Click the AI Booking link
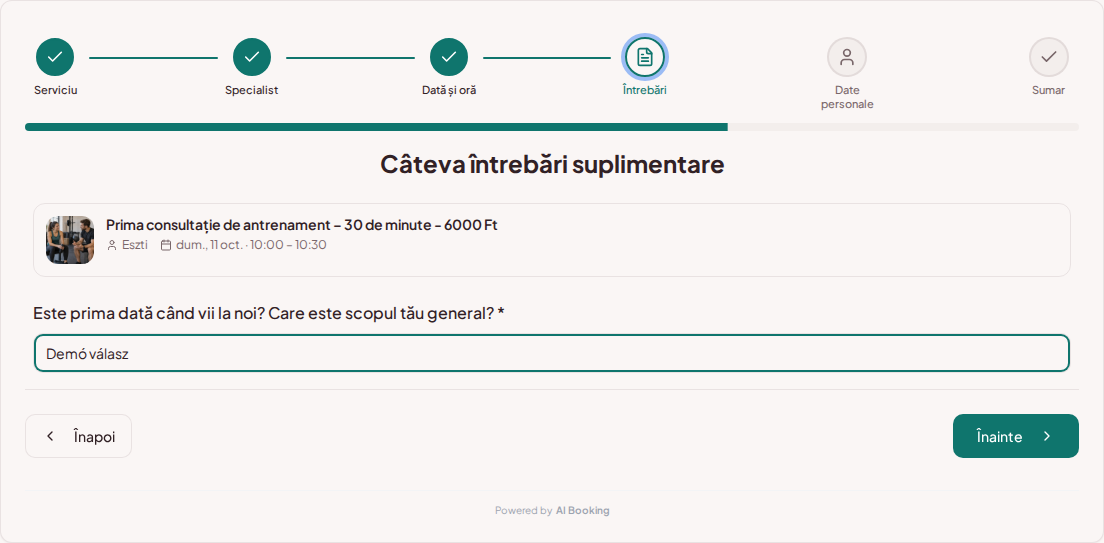This screenshot has height=543, width=1104. 582,511
